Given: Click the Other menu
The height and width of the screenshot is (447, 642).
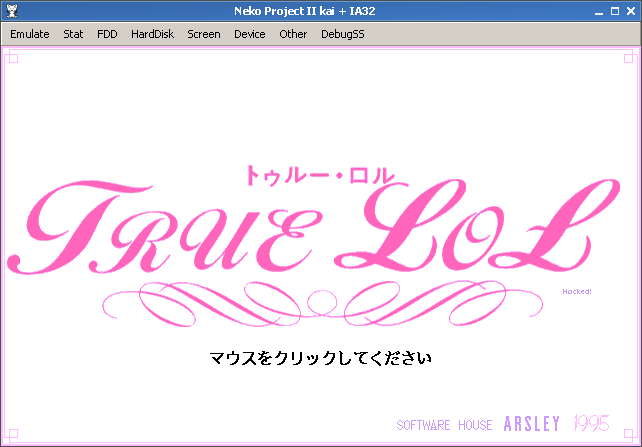Looking at the screenshot, I should click(293, 34).
